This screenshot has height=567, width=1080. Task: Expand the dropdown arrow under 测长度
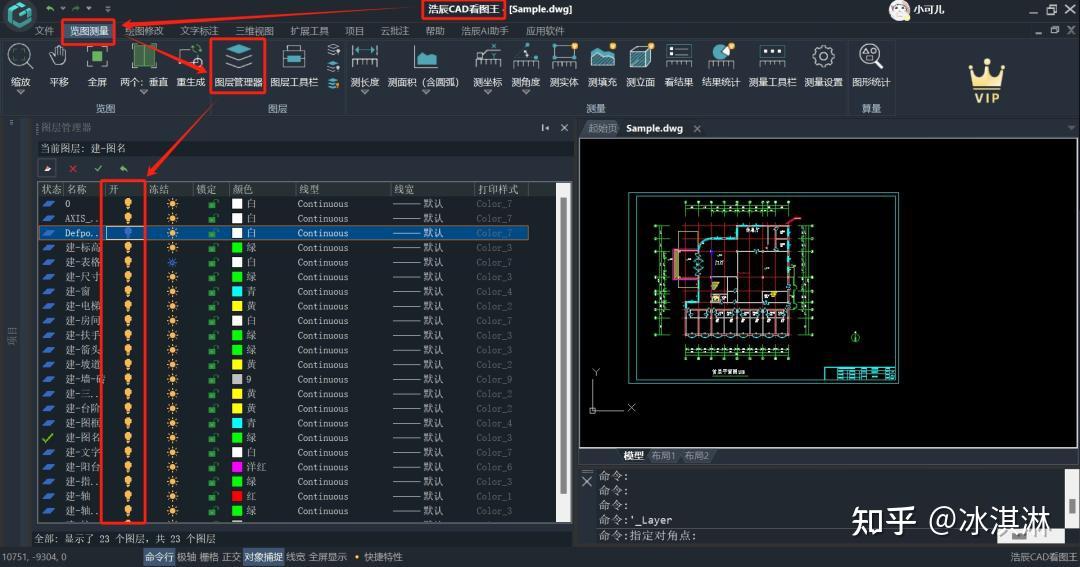364,92
